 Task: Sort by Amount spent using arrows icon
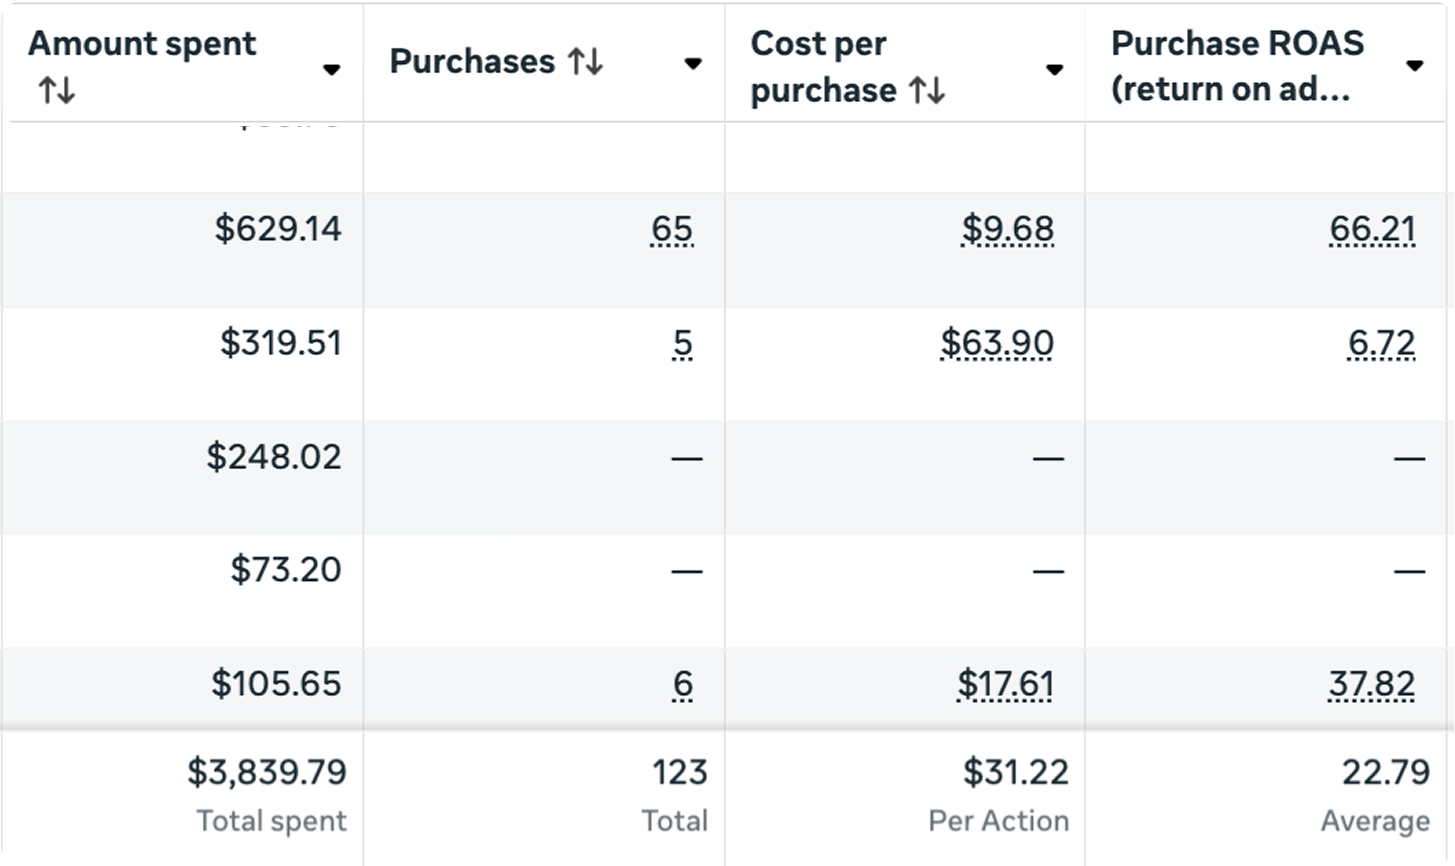coord(56,92)
